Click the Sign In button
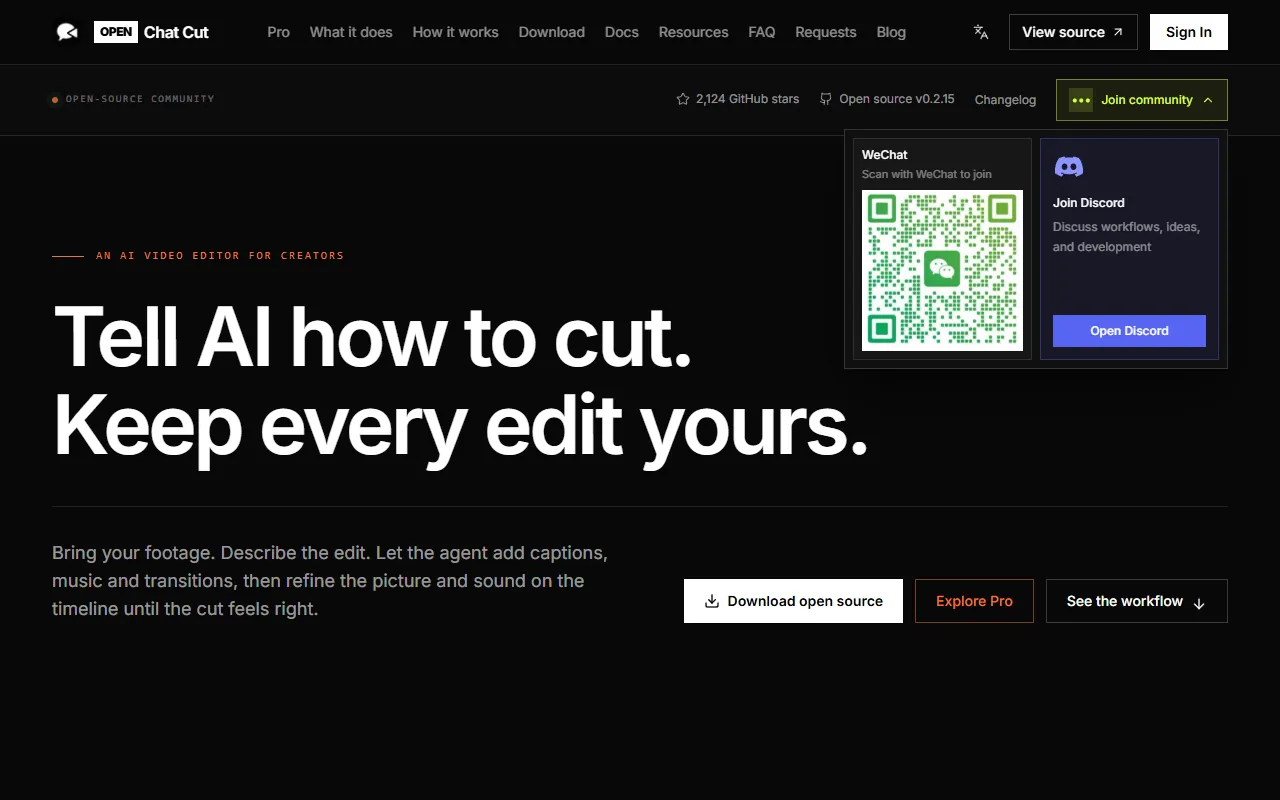 (1189, 32)
